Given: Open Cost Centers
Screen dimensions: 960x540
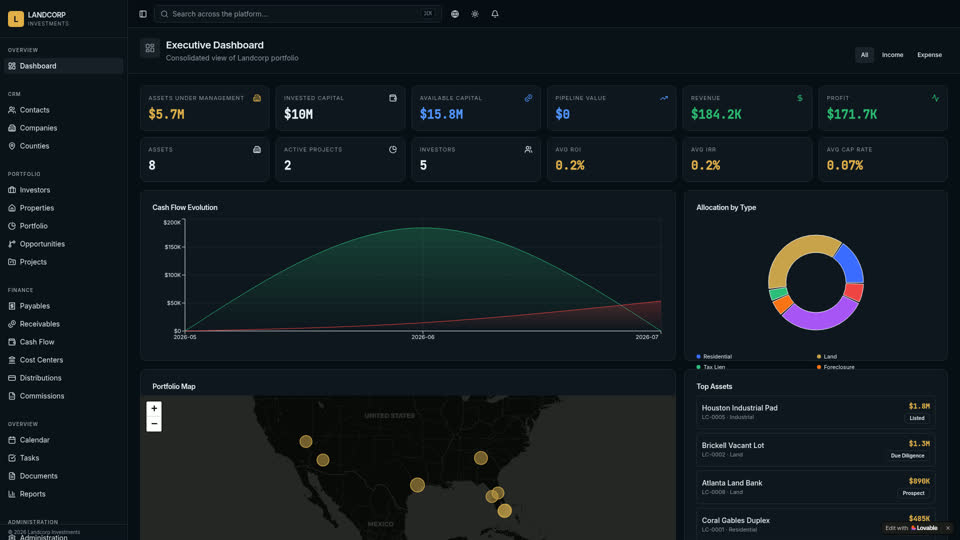Looking at the screenshot, I should click(64, 360).
